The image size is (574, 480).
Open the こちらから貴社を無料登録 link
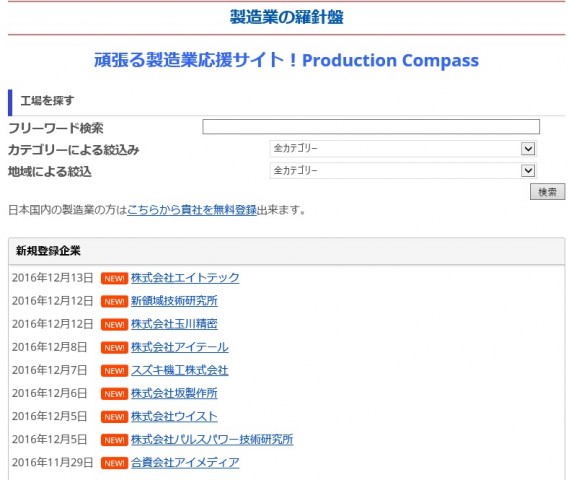click(192, 210)
